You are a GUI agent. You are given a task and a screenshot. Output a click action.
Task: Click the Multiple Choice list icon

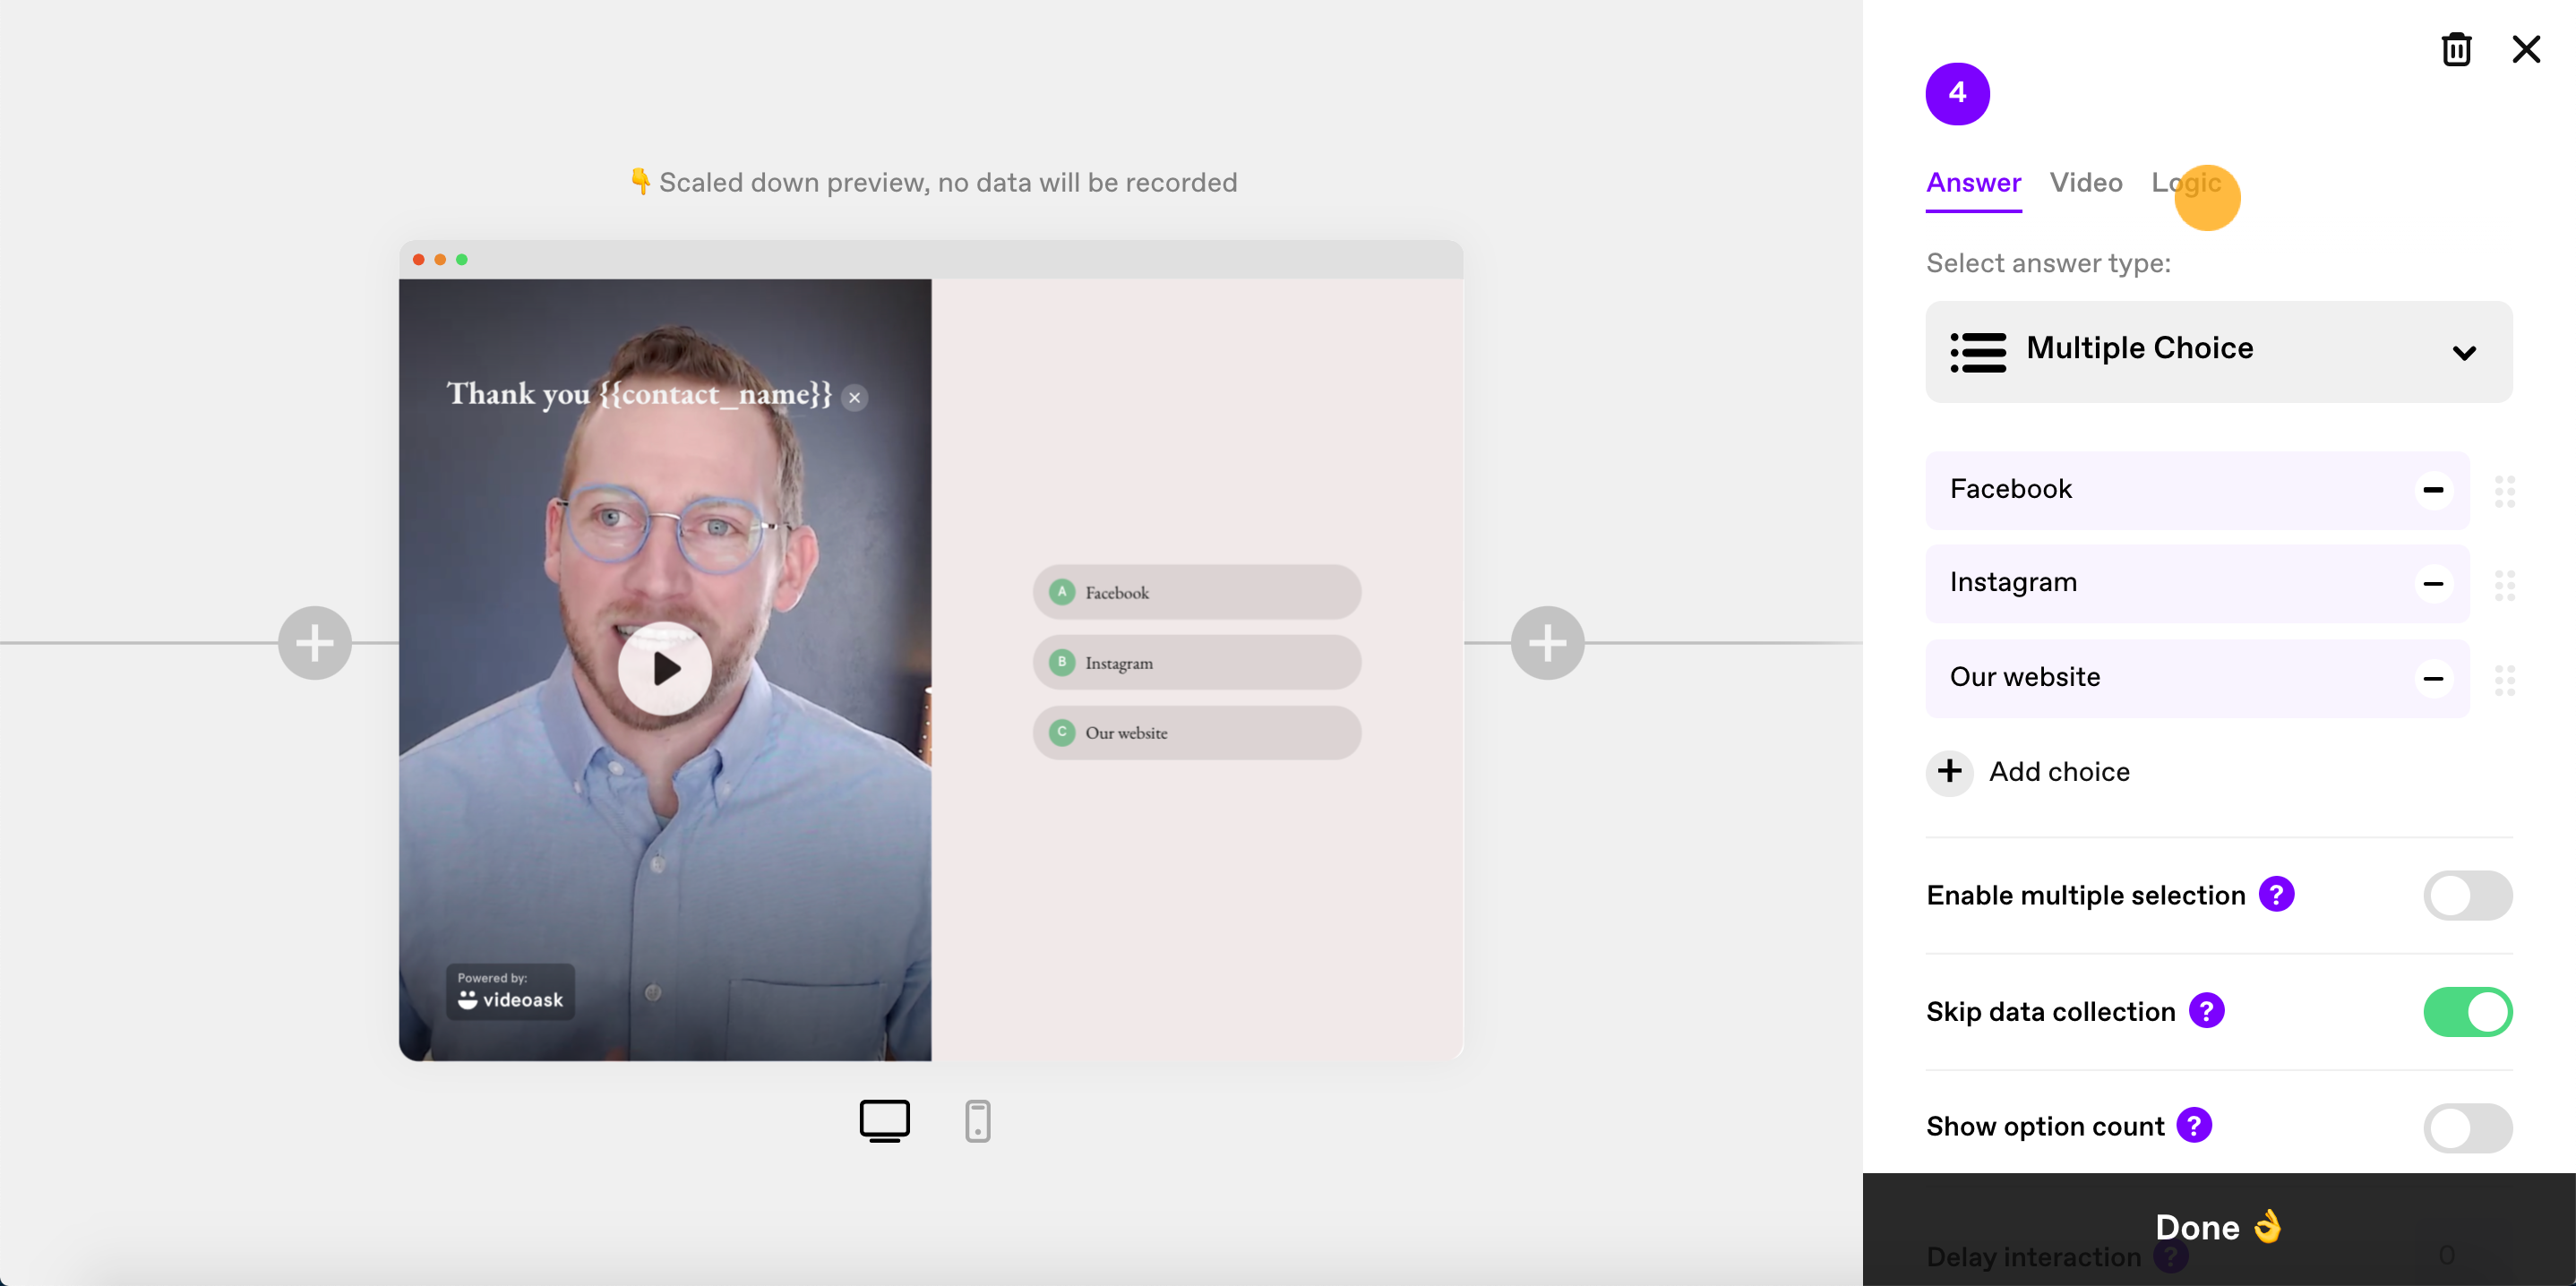(x=1978, y=352)
